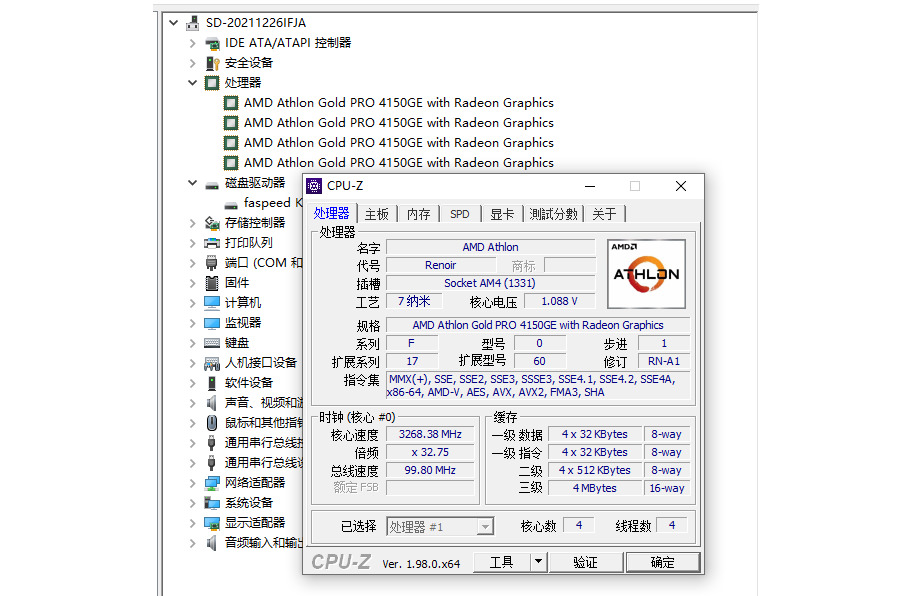
Task: Click the 键盘 keyboard icon
Action: (212, 343)
